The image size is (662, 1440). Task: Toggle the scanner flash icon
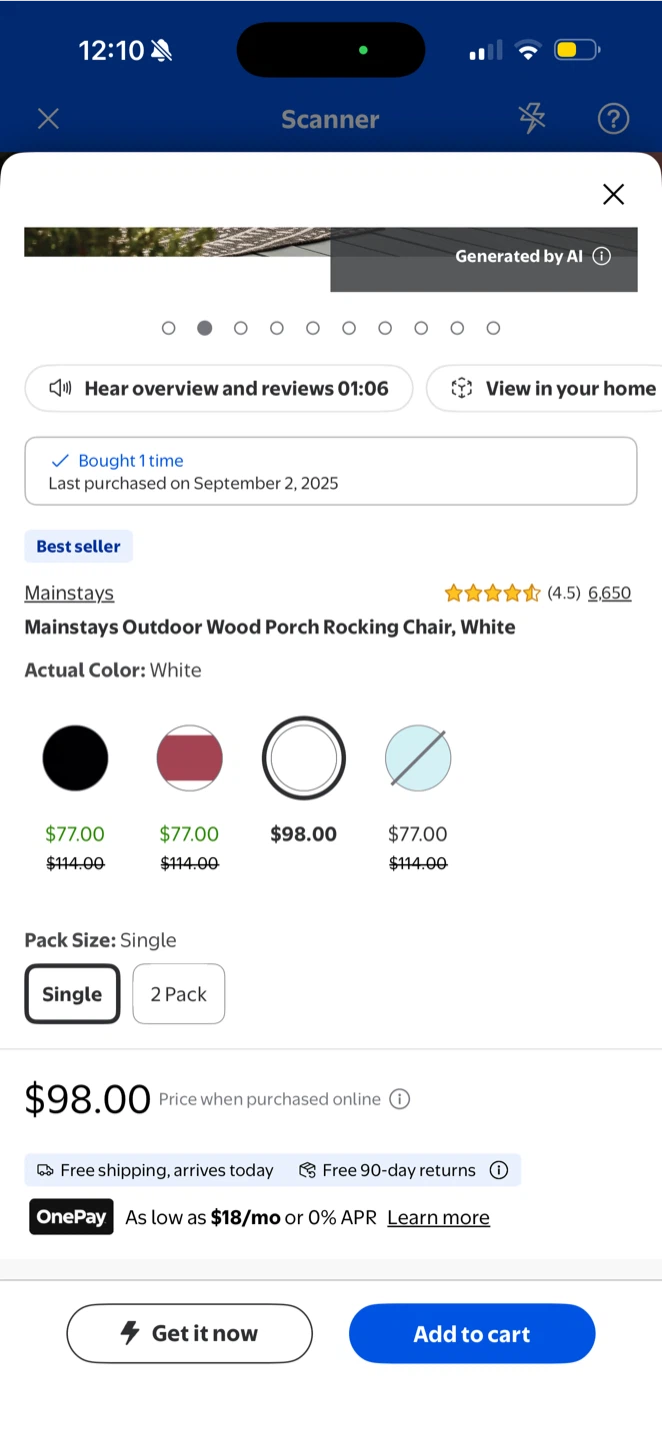532,119
